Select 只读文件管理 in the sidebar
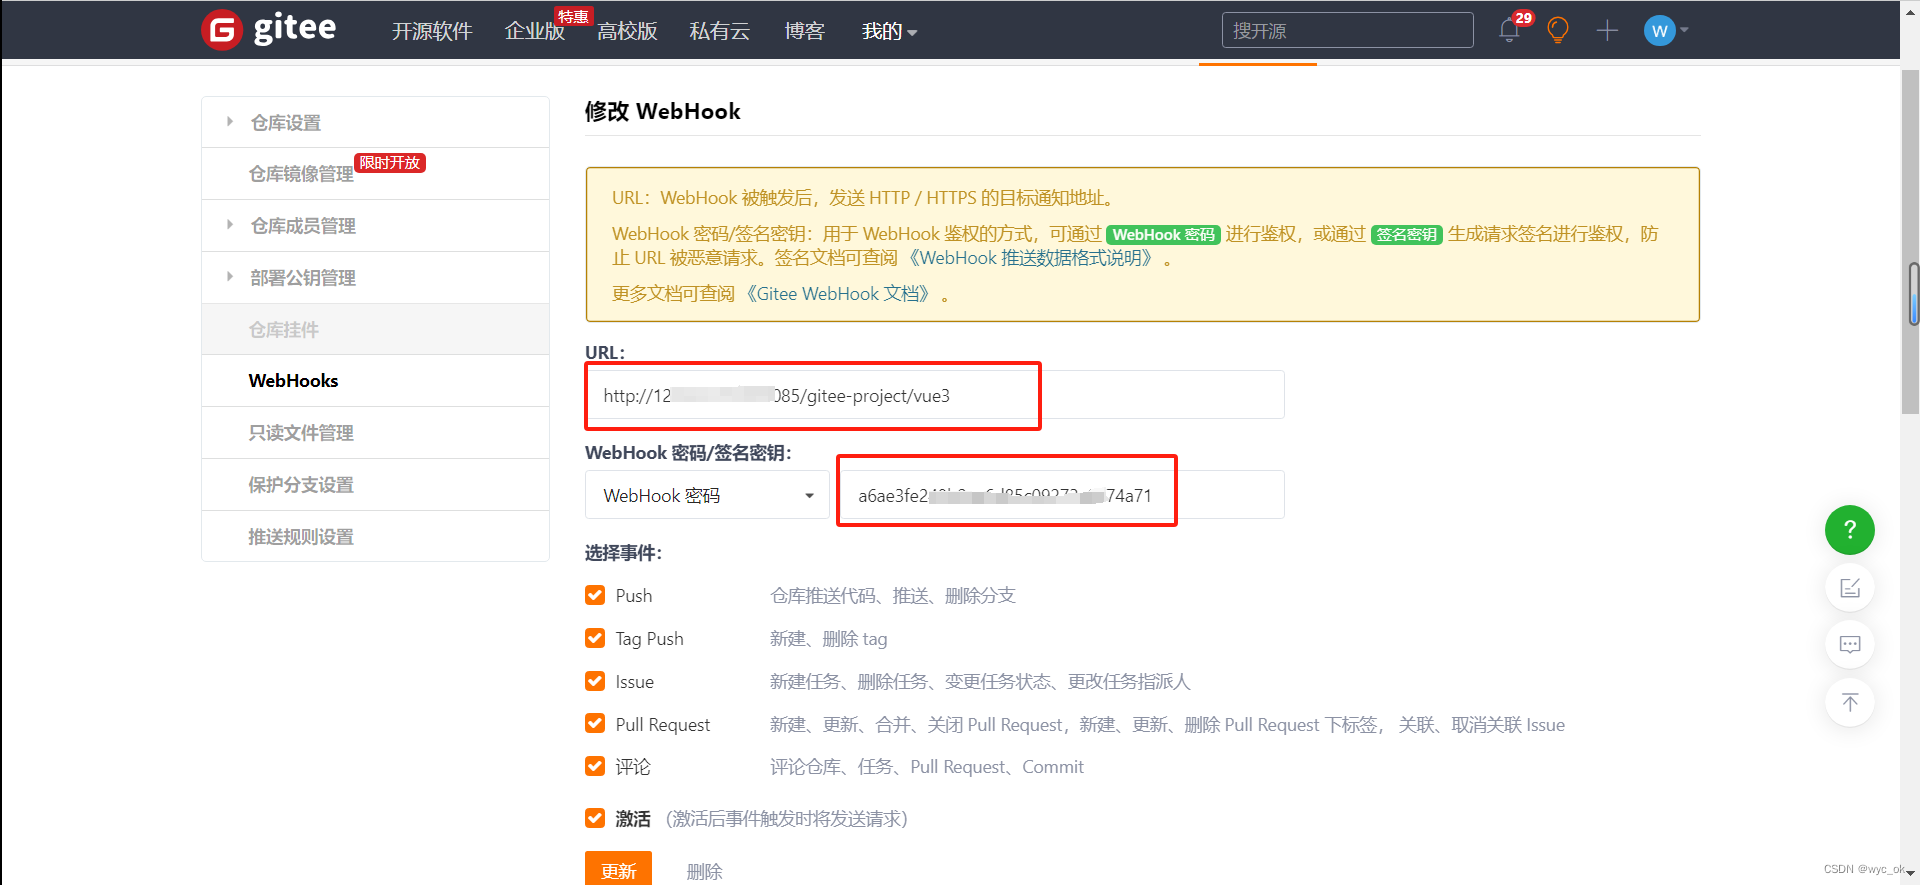The image size is (1920, 885). point(375,433)
